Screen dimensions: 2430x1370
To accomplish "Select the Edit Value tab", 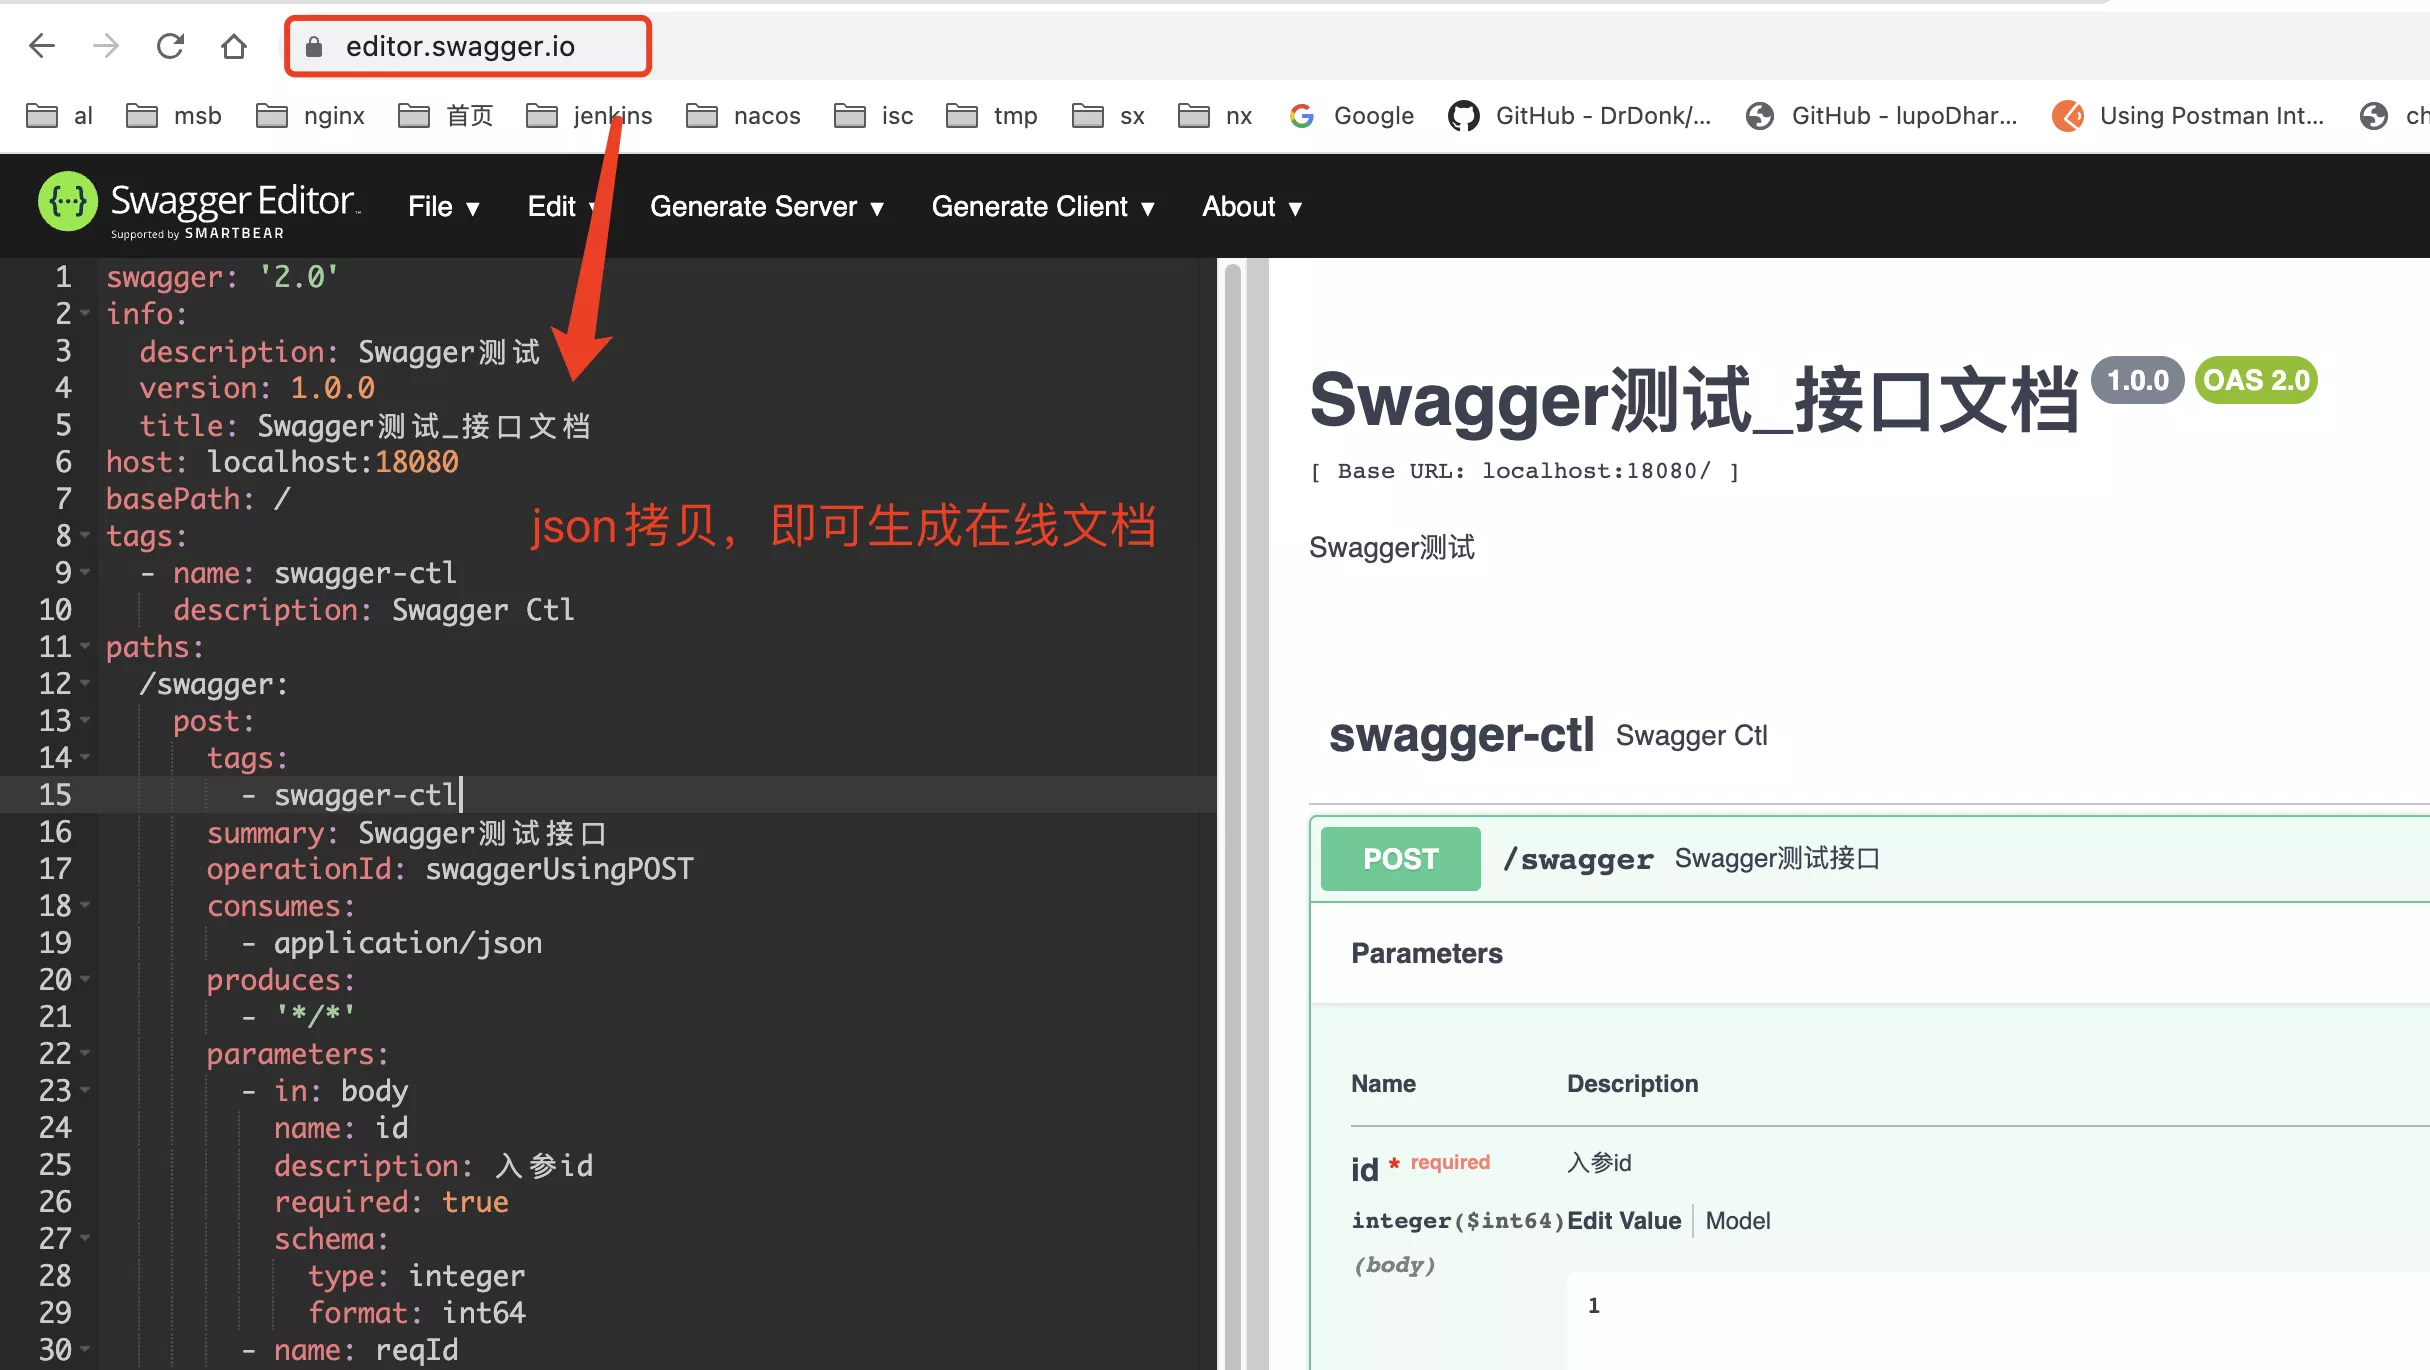I will pos(1624,1221).
